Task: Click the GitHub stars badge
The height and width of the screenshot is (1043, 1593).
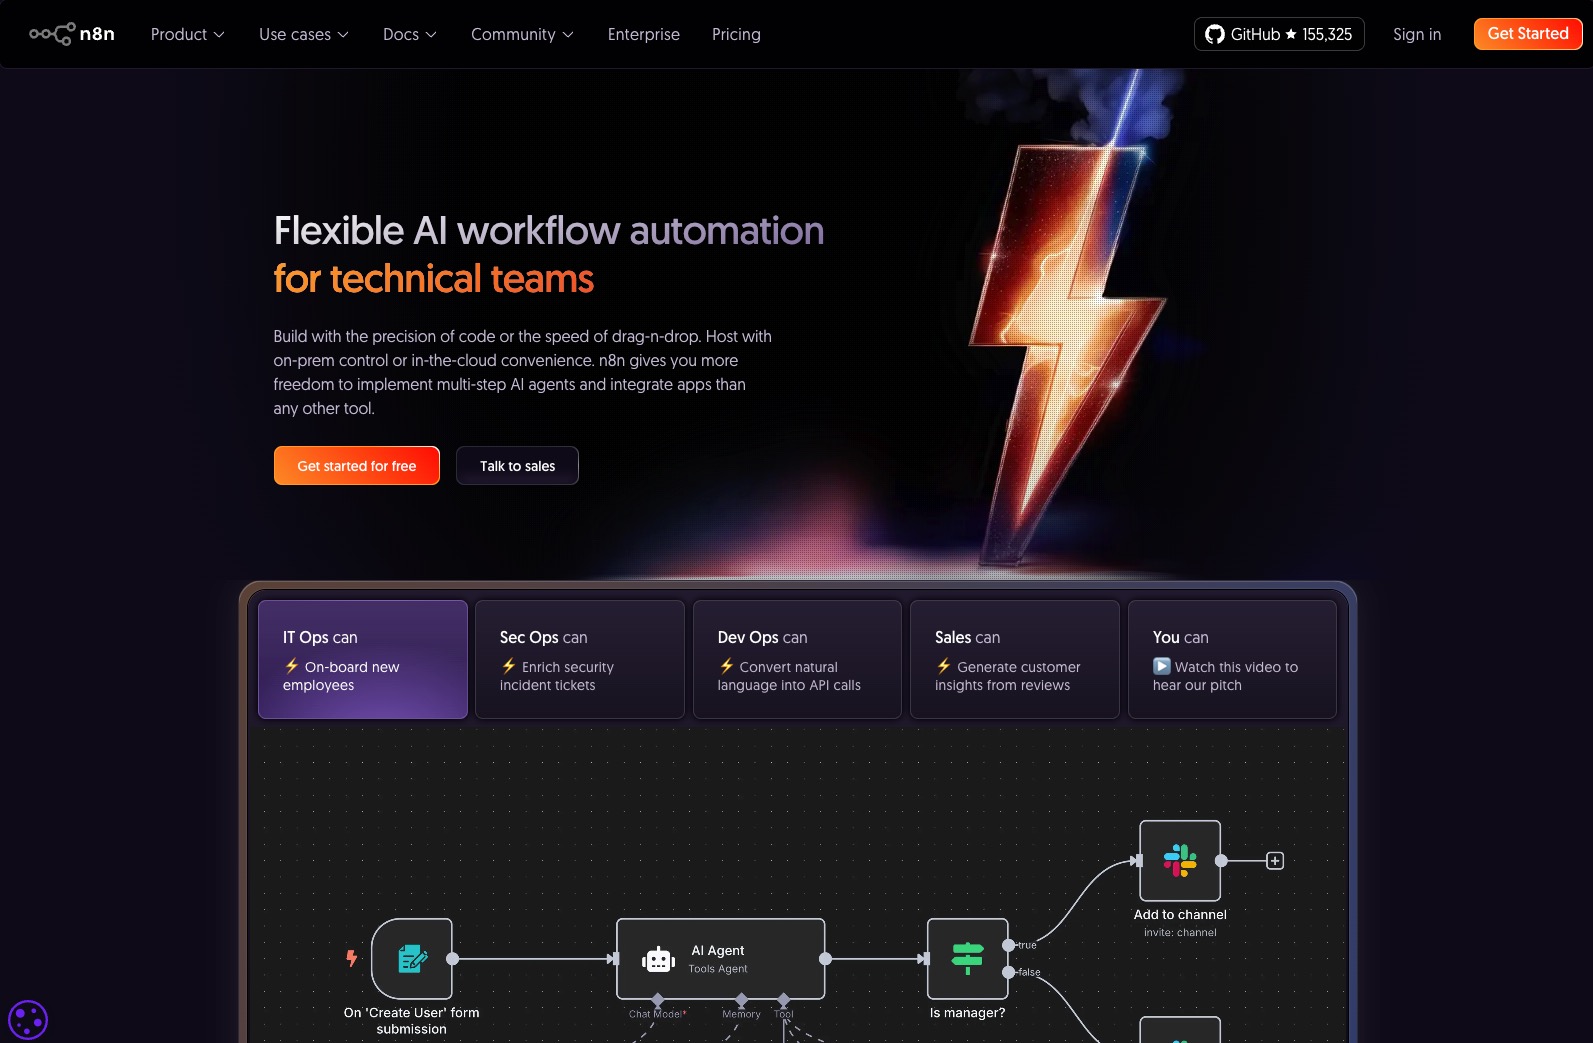Action: pos(1278,34)
